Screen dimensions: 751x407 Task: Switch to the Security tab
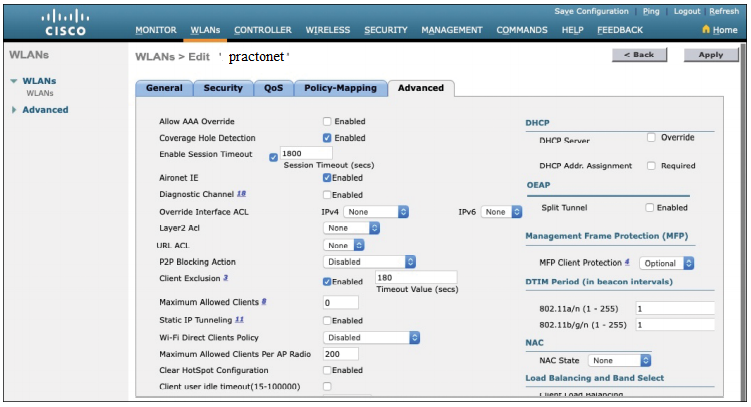[223, 88]
